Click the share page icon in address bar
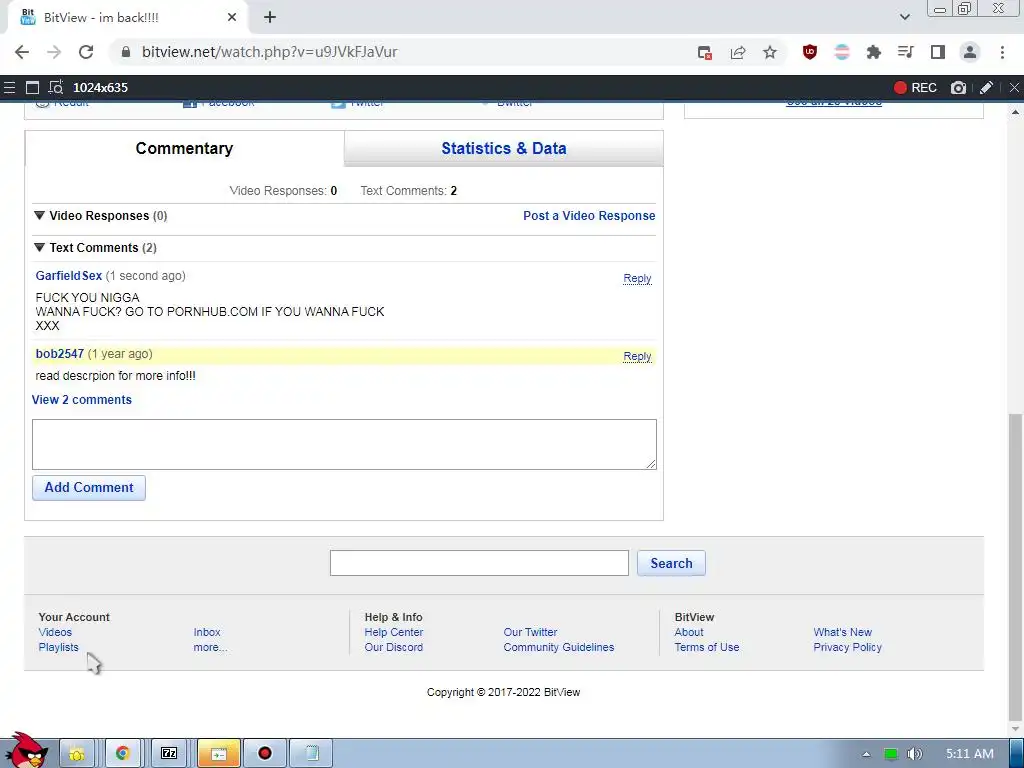This screenshot has width=1024, height=768. pos(738,52)
